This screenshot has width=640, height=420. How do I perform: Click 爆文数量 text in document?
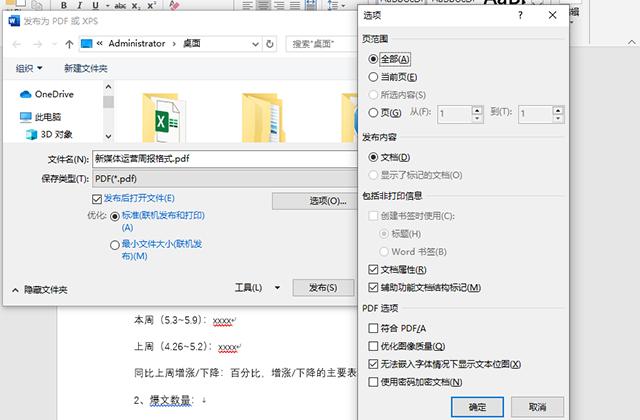coord(170,400)
